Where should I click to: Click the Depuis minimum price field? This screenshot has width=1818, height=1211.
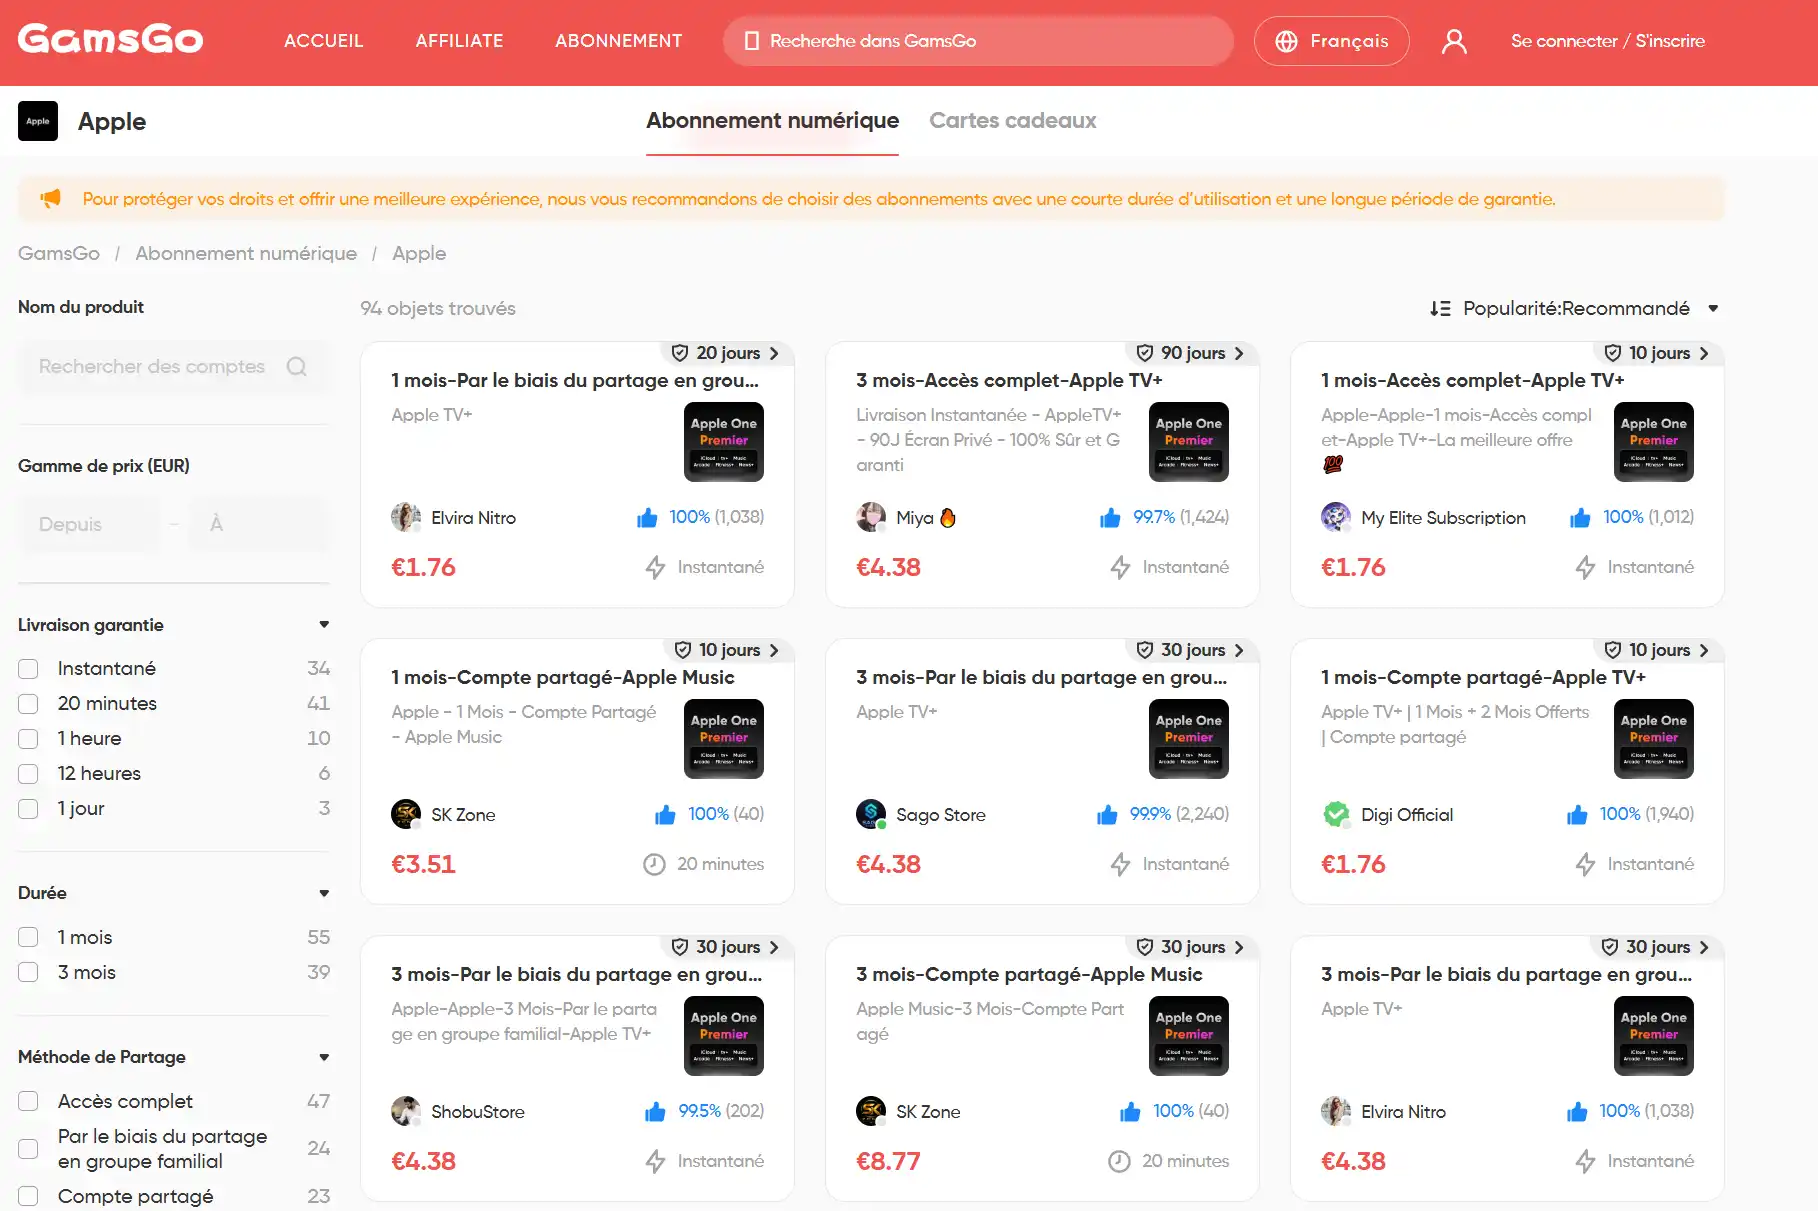pyautogui.click(x=88, y=524)
